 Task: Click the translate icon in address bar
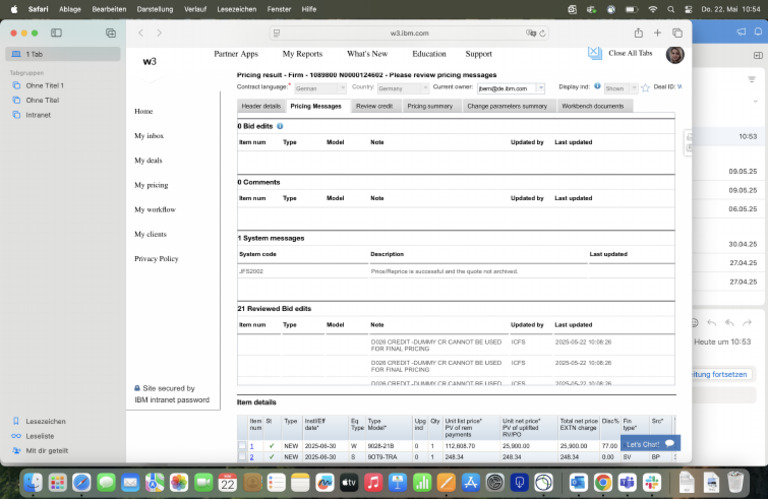(x=531, y=33)
